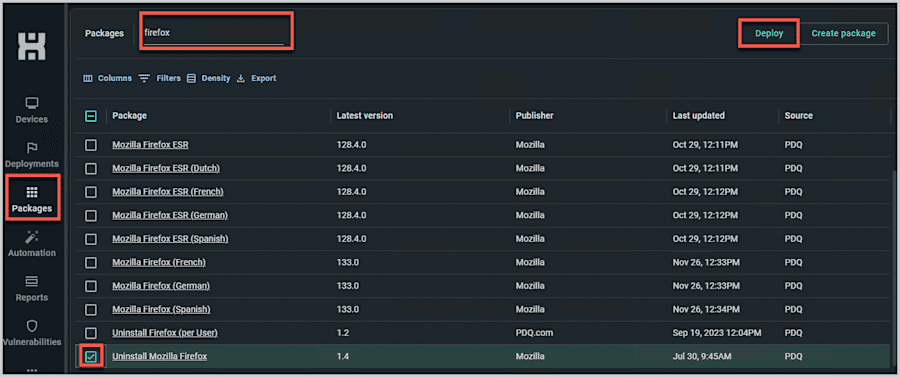This screenshot has height=377, width=900.
Task: Change table Density setting
Action: [x=208, y=78]
